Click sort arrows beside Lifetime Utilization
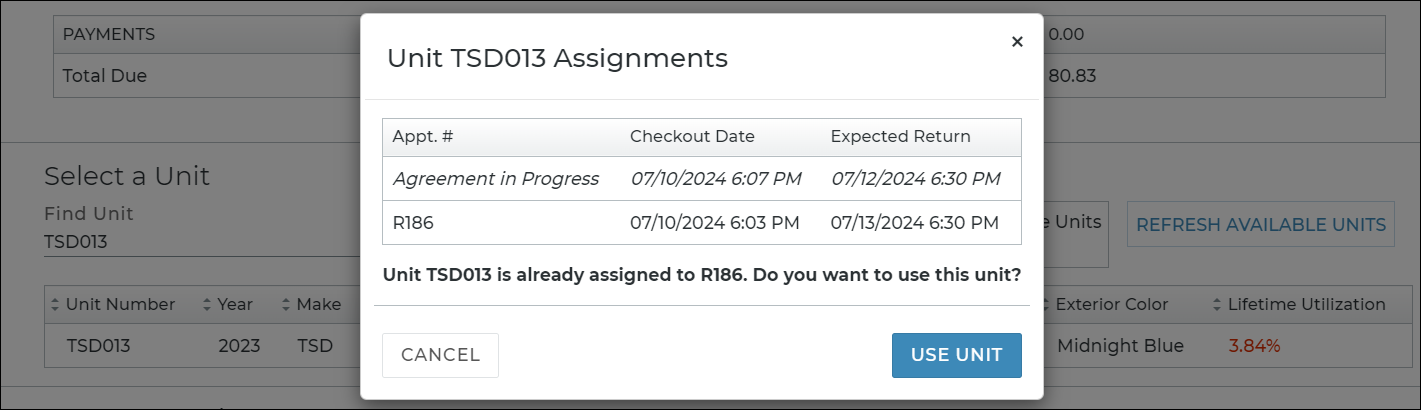Image resolution: width=1421 pixels, height=410 pixels. pos(1217,304)
